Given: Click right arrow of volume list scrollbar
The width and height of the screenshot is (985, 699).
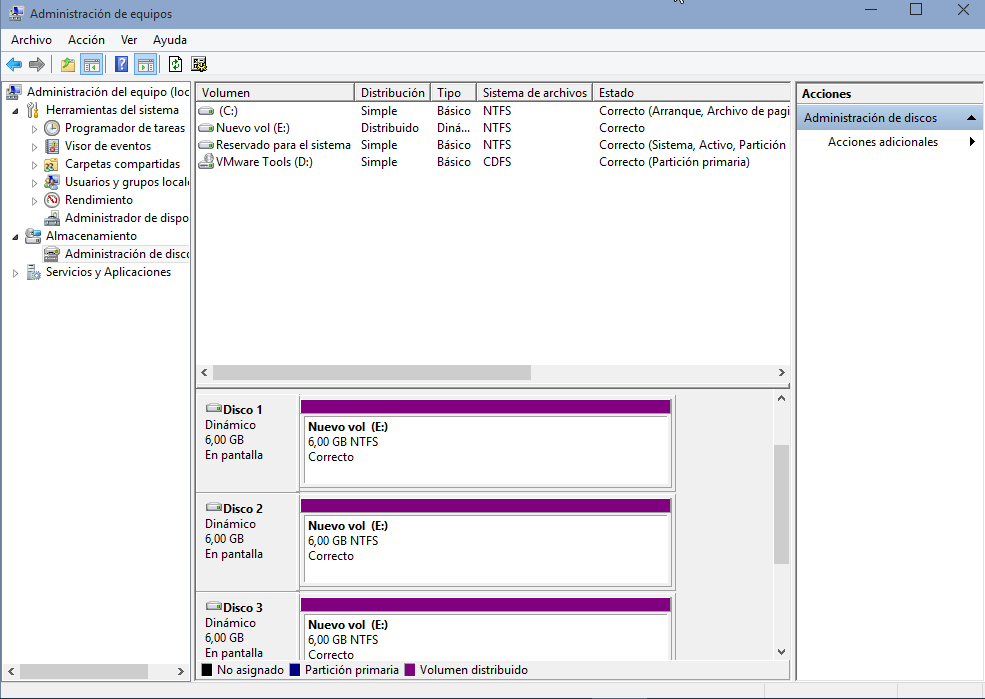Looking at the screenshot, I should tap(781, 372).
